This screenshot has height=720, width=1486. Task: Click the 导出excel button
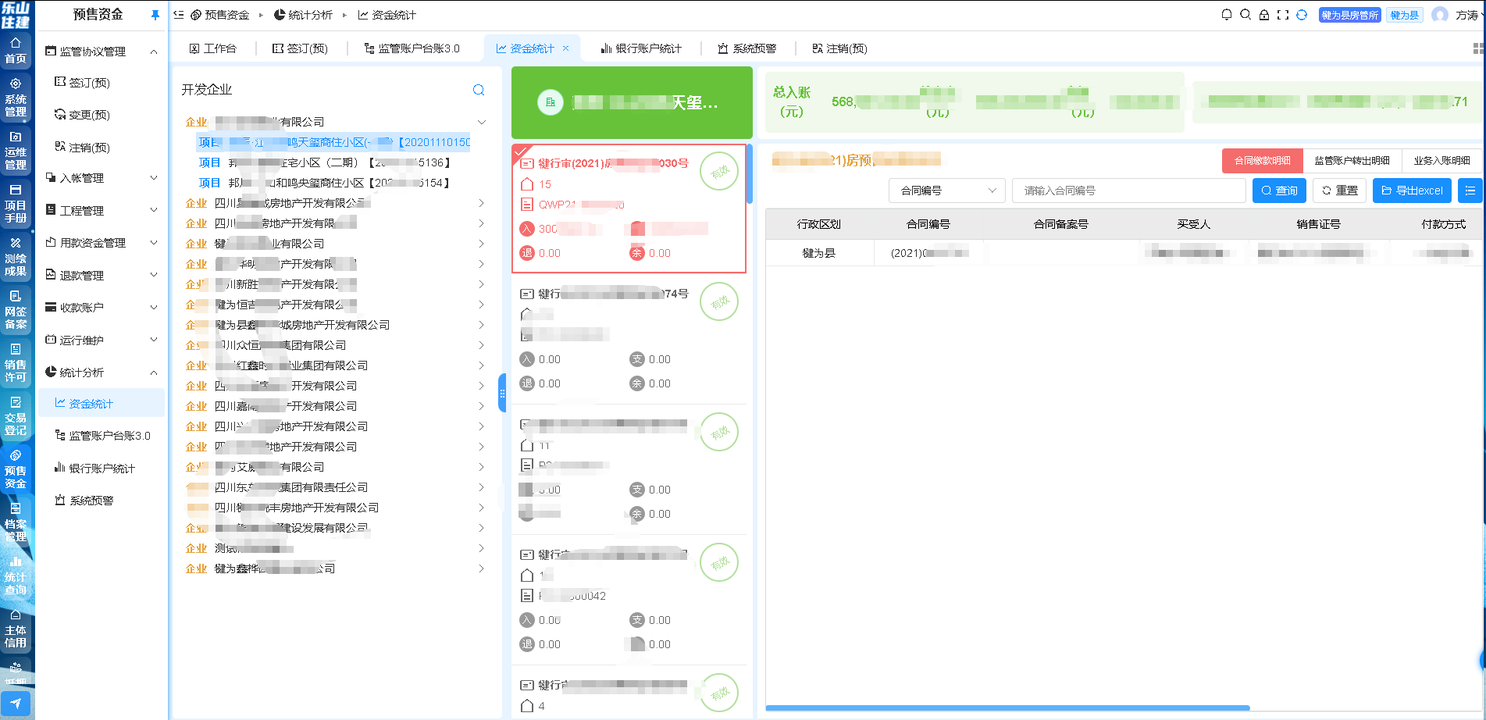(x=1411, y=190)
